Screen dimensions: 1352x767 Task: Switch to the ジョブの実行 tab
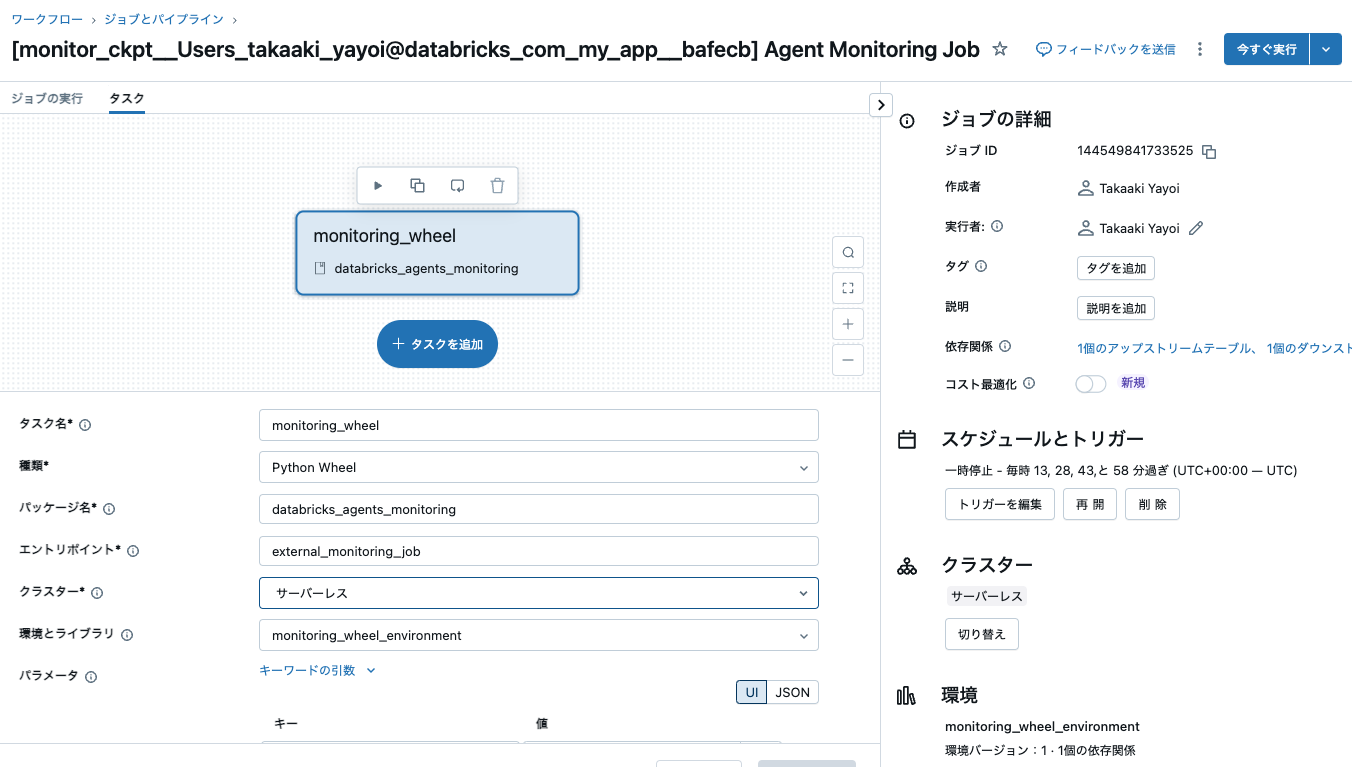tap(47, 98)
